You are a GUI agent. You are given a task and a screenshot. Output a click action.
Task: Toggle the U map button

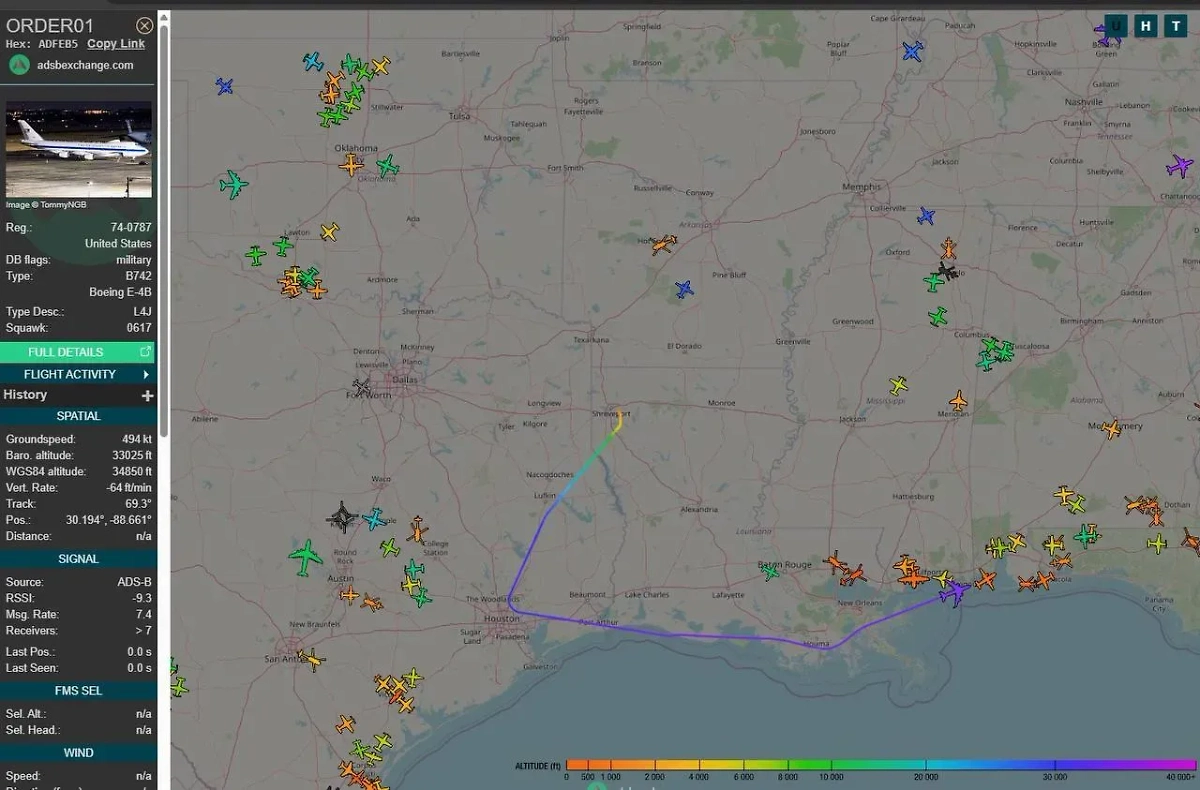[x=1116, y=26]
